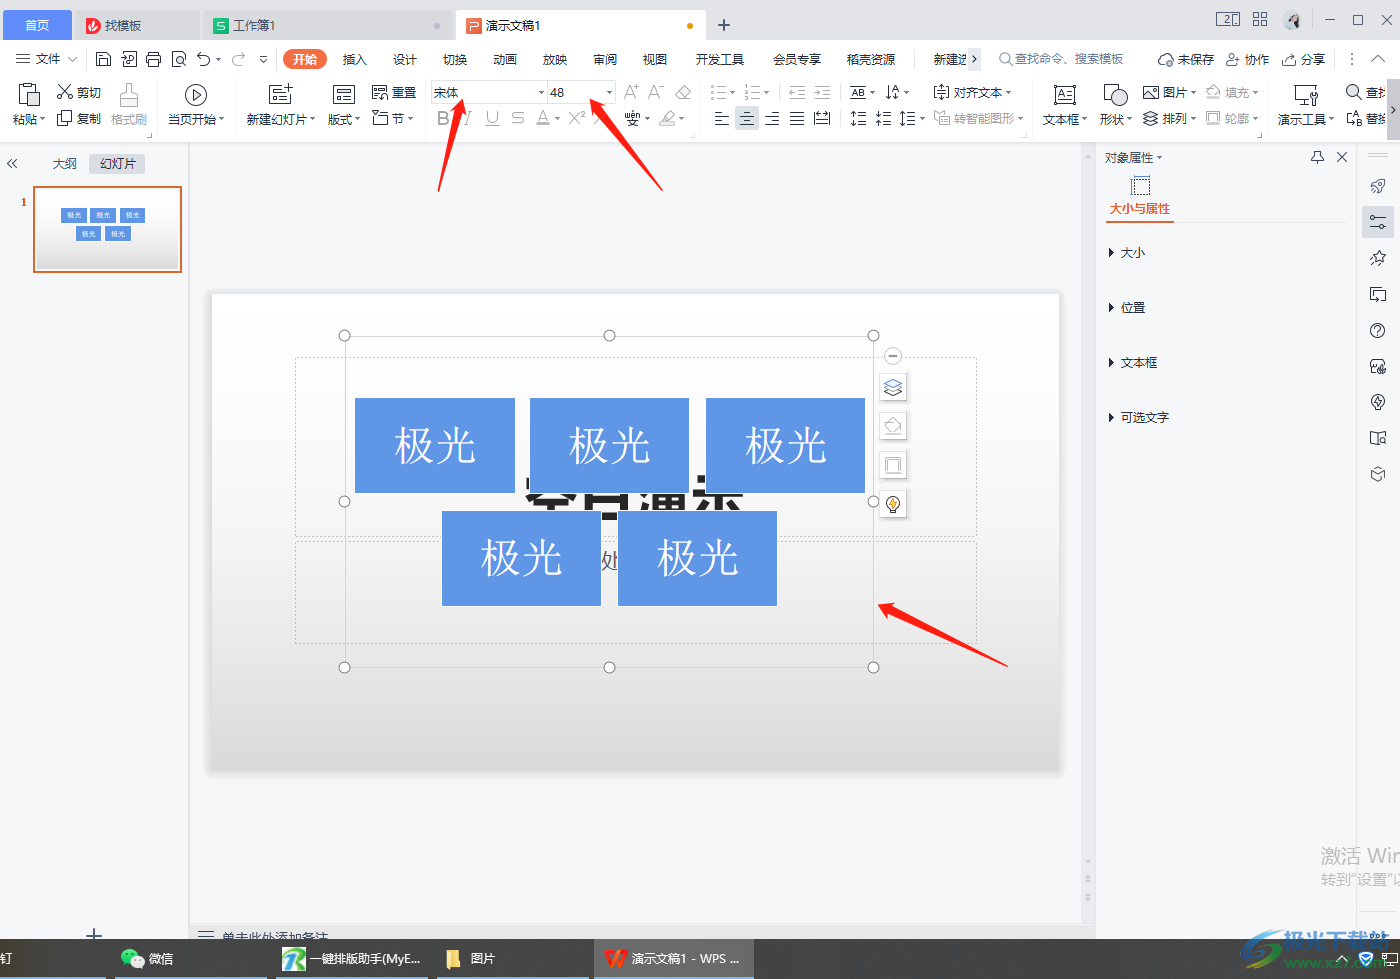
Task: Switch to the 工作簿1 document tab
Action: [x=327, y=25]
